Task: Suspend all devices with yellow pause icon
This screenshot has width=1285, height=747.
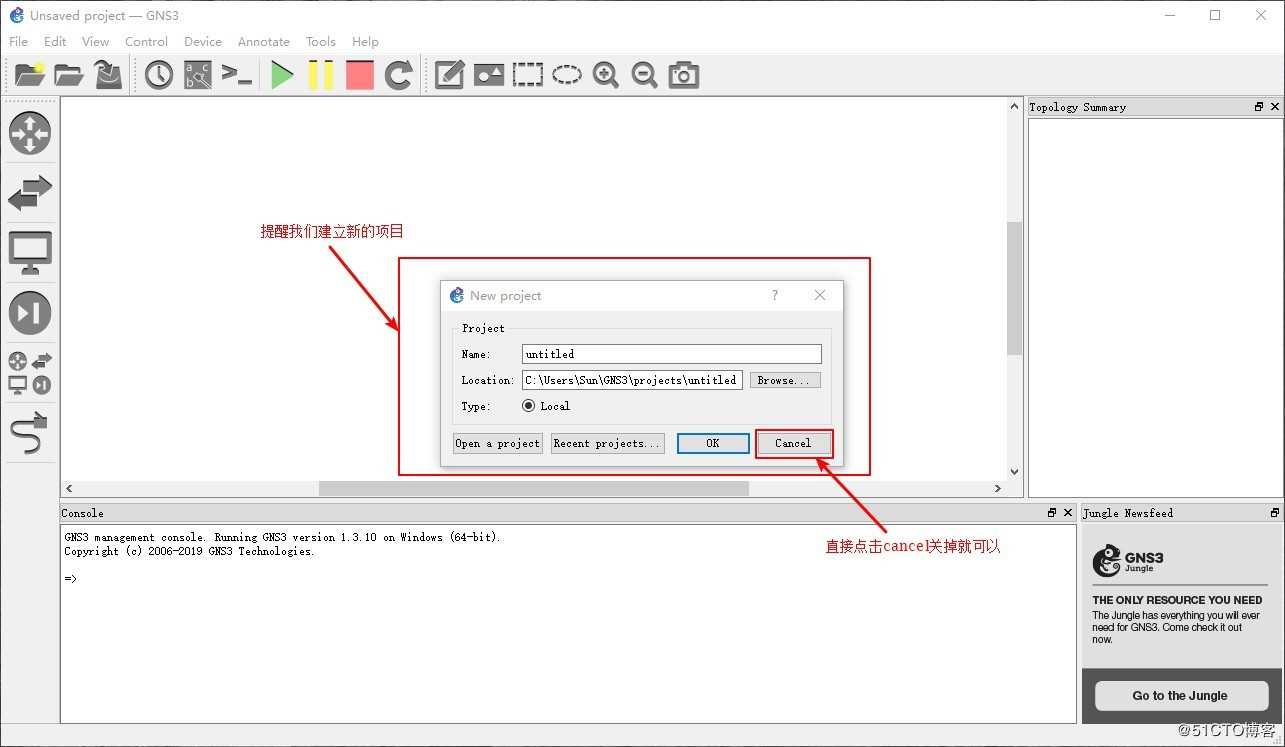Action: (x=321, y=75)
